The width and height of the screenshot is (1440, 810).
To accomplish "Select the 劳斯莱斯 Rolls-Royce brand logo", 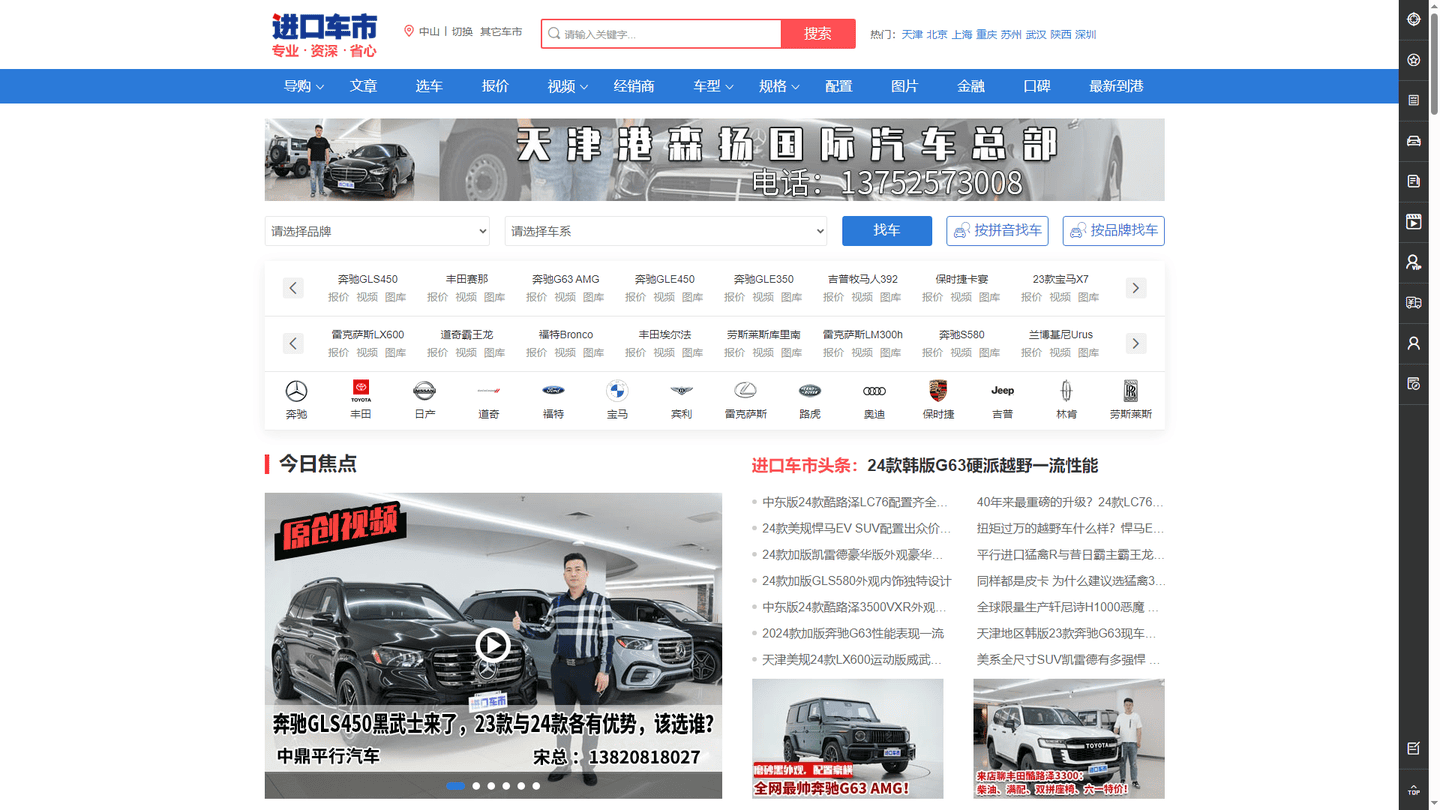I will 1131,391.
